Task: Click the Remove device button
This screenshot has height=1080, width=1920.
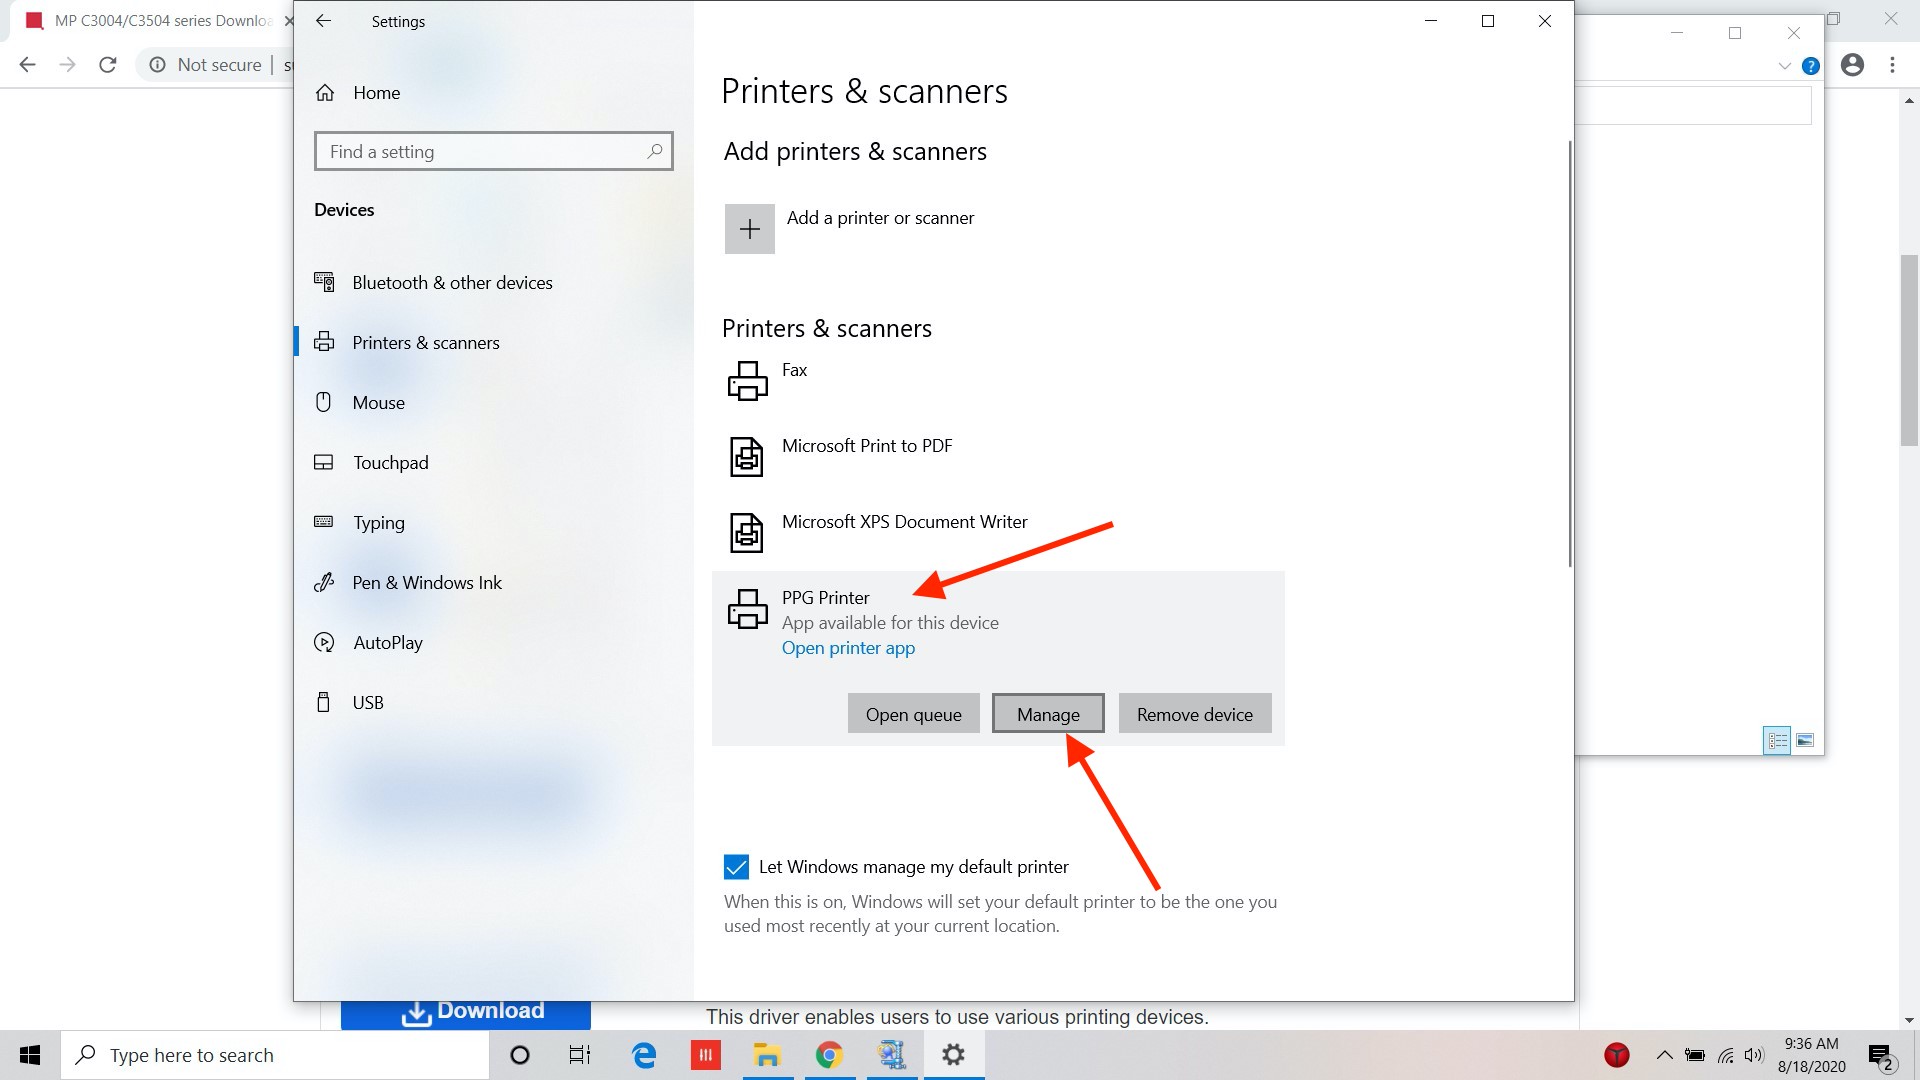Action: coord(1195,714)
